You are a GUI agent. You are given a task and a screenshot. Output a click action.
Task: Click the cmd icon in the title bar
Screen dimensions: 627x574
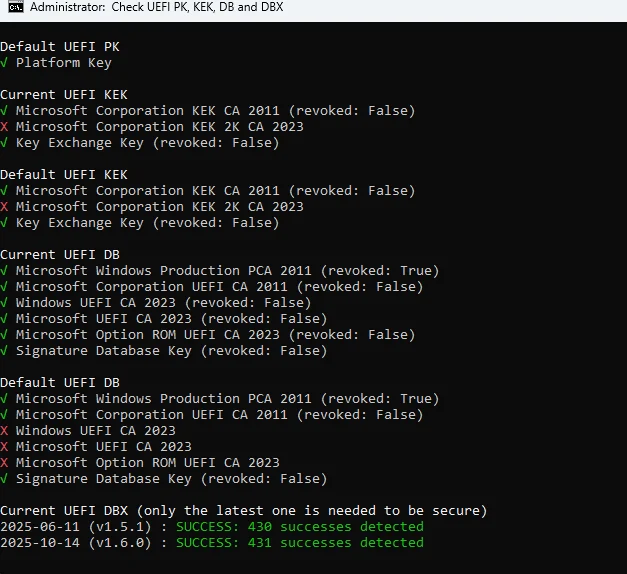click(x=16, y=7)
